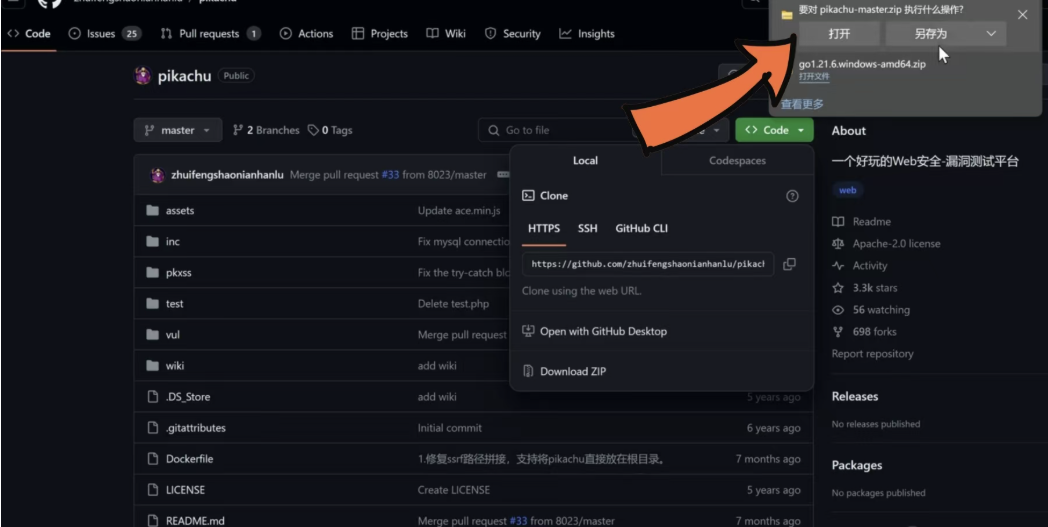Open the LICENSE file
The width and height of the screenshot is (1048, 527).
coord(185,490)
